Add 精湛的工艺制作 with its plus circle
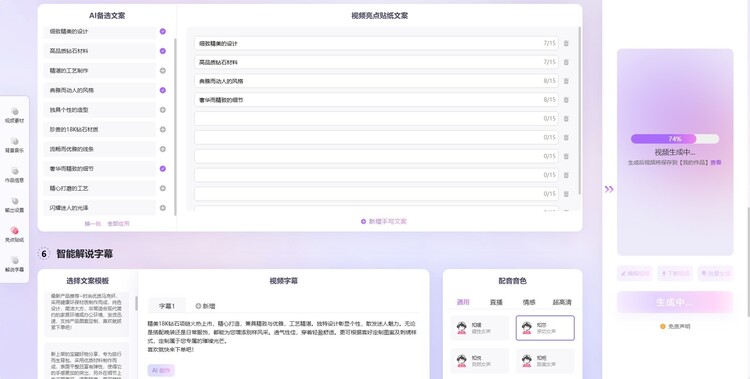Image resolution: width=750 pixels, height=379 pixels. pyautogui.click(x=163, y=70)
